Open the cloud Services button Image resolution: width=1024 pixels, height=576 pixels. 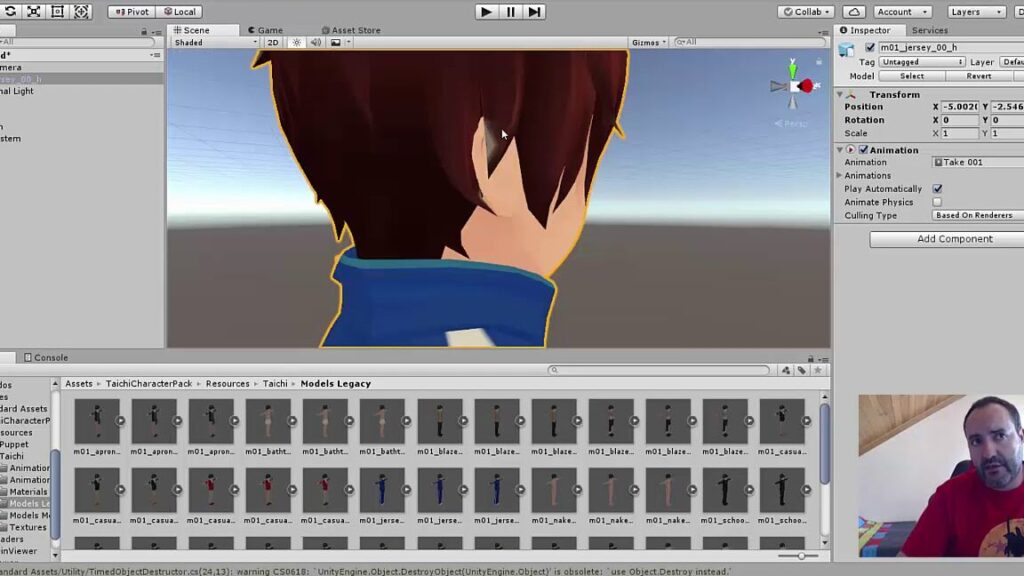point(854,12)
